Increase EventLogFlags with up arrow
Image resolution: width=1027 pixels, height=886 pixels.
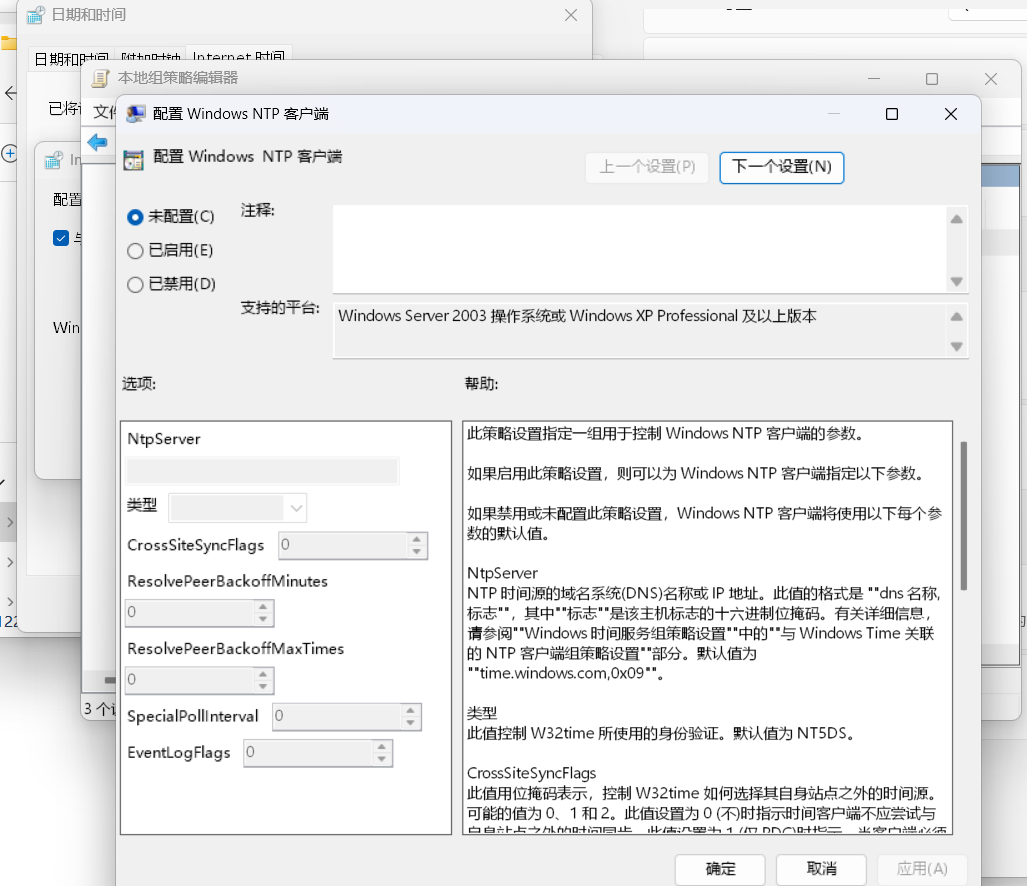[x=381, y=747]
